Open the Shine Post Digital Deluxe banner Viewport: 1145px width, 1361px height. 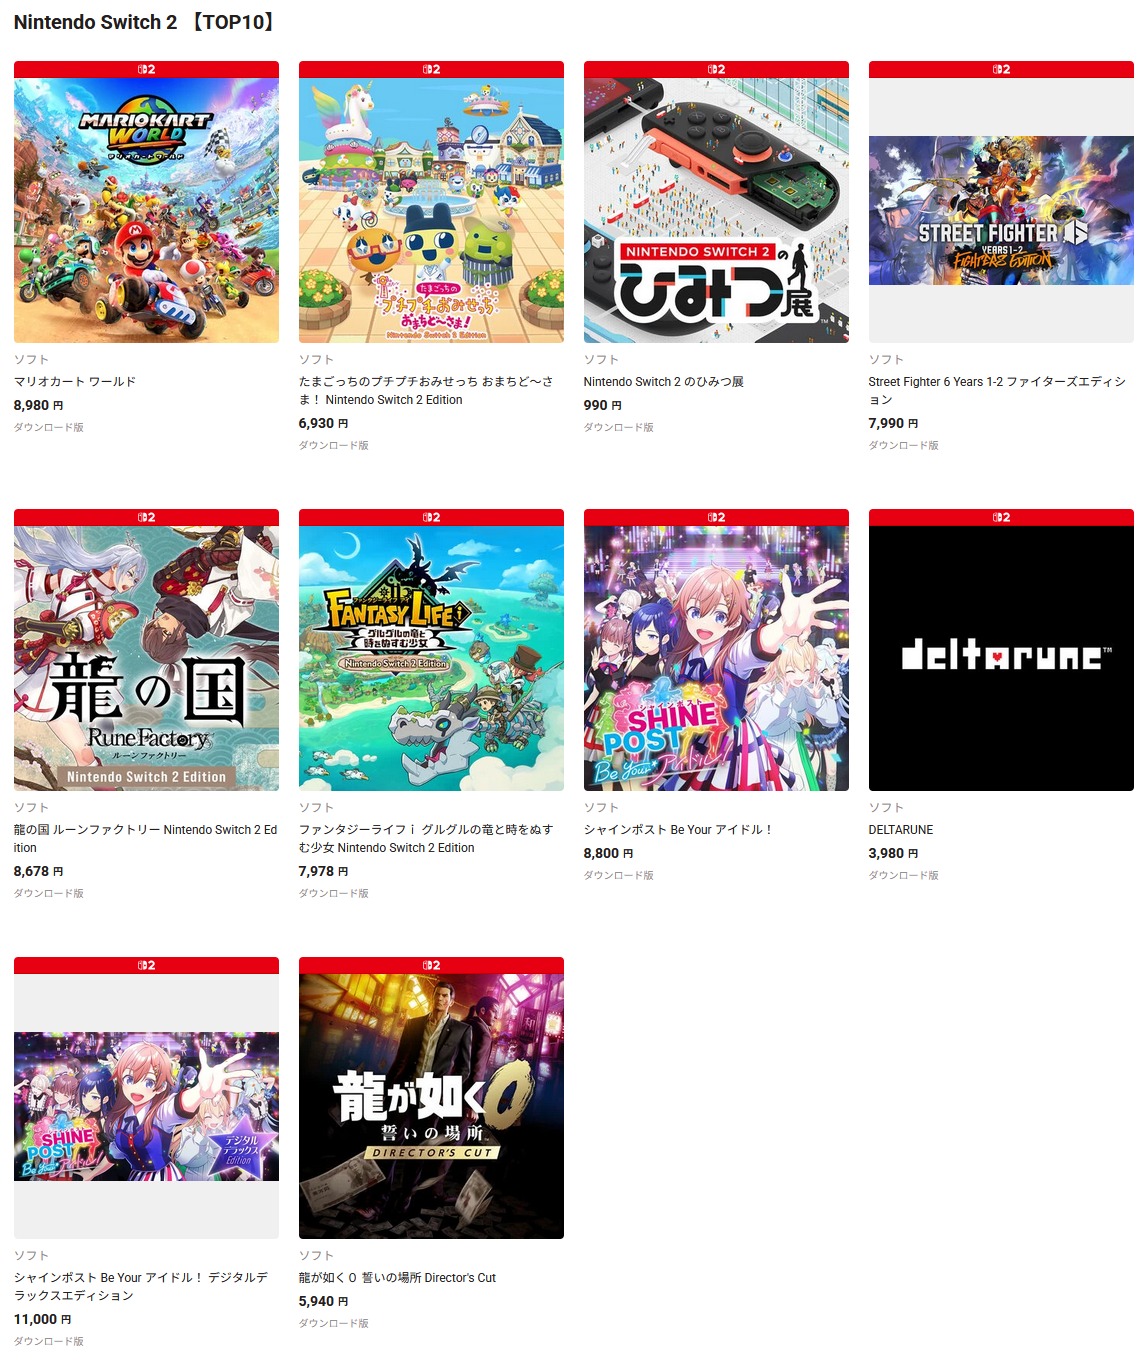point(146,1106)
